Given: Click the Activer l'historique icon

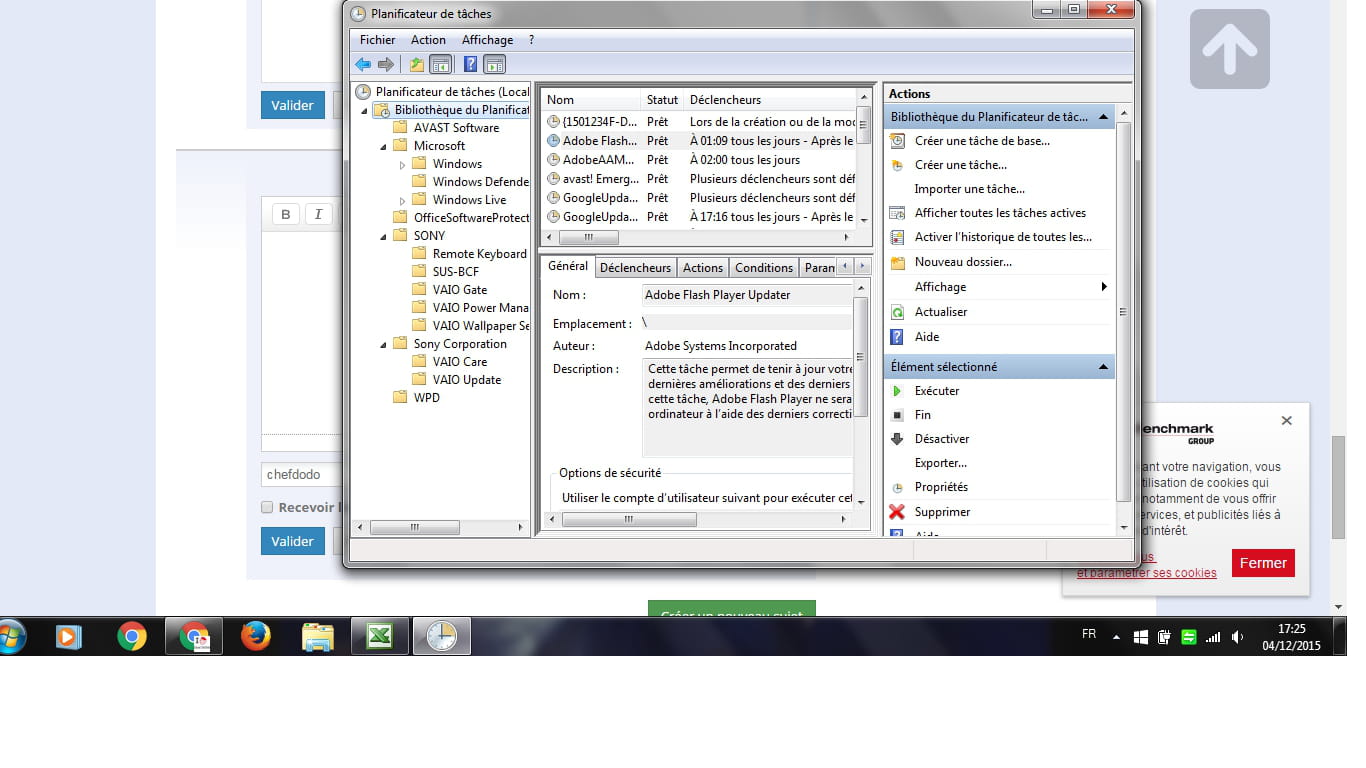Looking at the screenshot, I should coord(897,237).
